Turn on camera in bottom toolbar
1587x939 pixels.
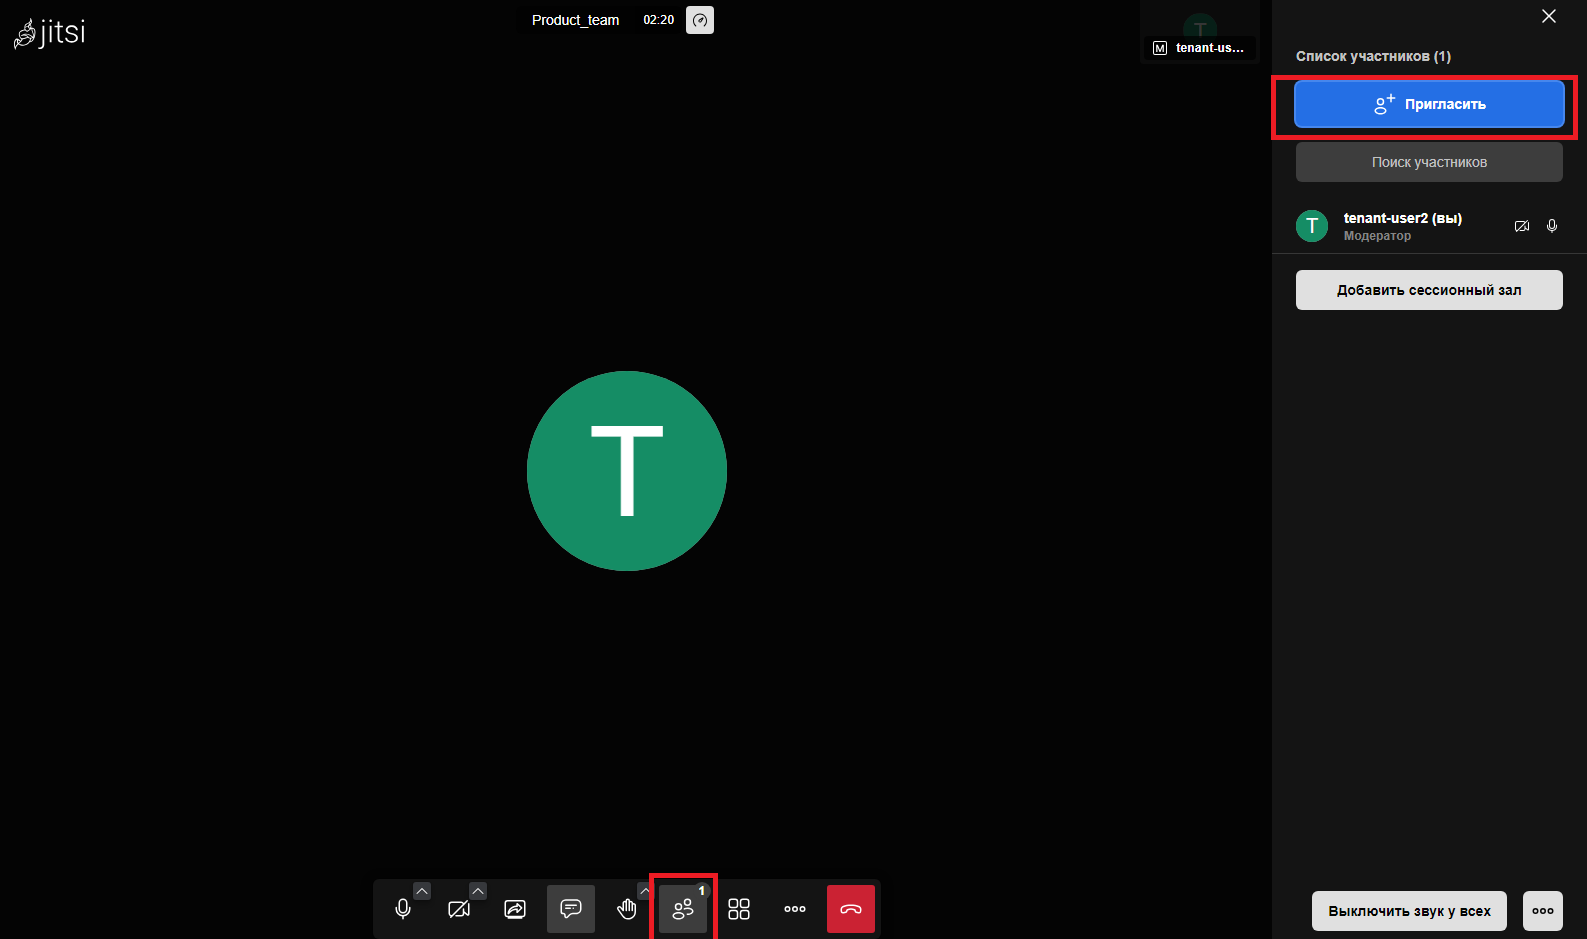click(459, 909)
